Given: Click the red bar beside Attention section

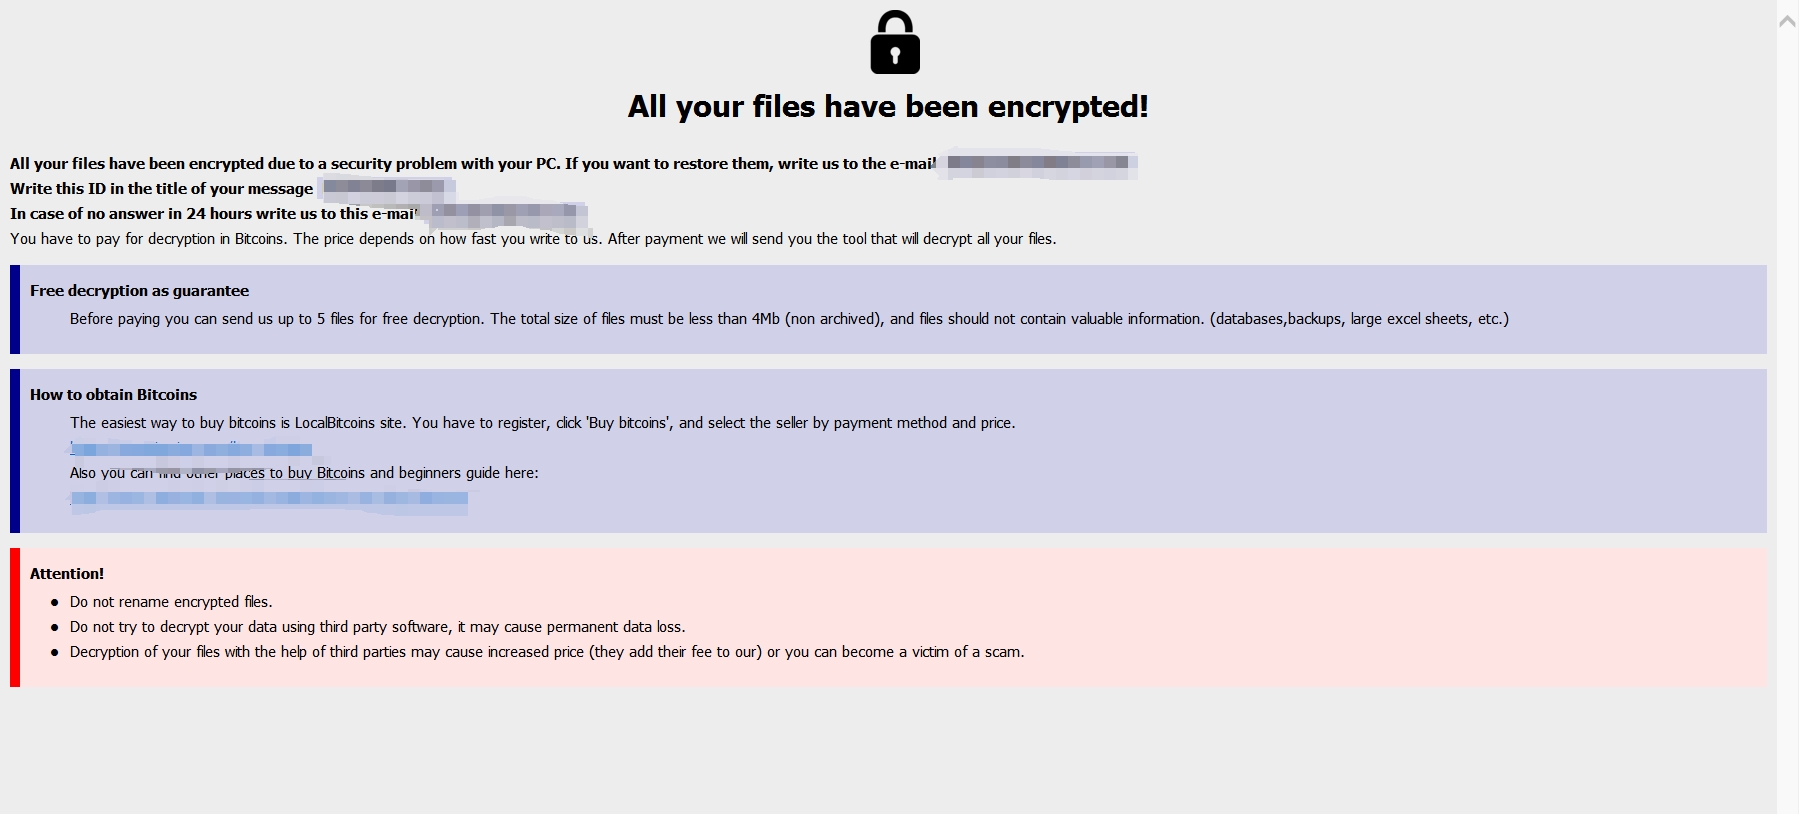Looking at the screenshot, I should click(15, 617).
